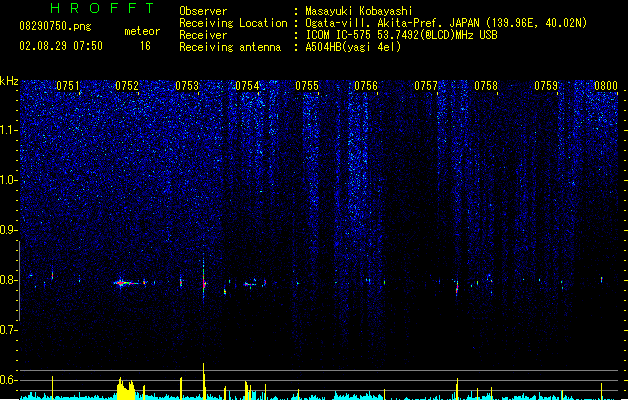Click the 0757 time marker

click(426, 86)
